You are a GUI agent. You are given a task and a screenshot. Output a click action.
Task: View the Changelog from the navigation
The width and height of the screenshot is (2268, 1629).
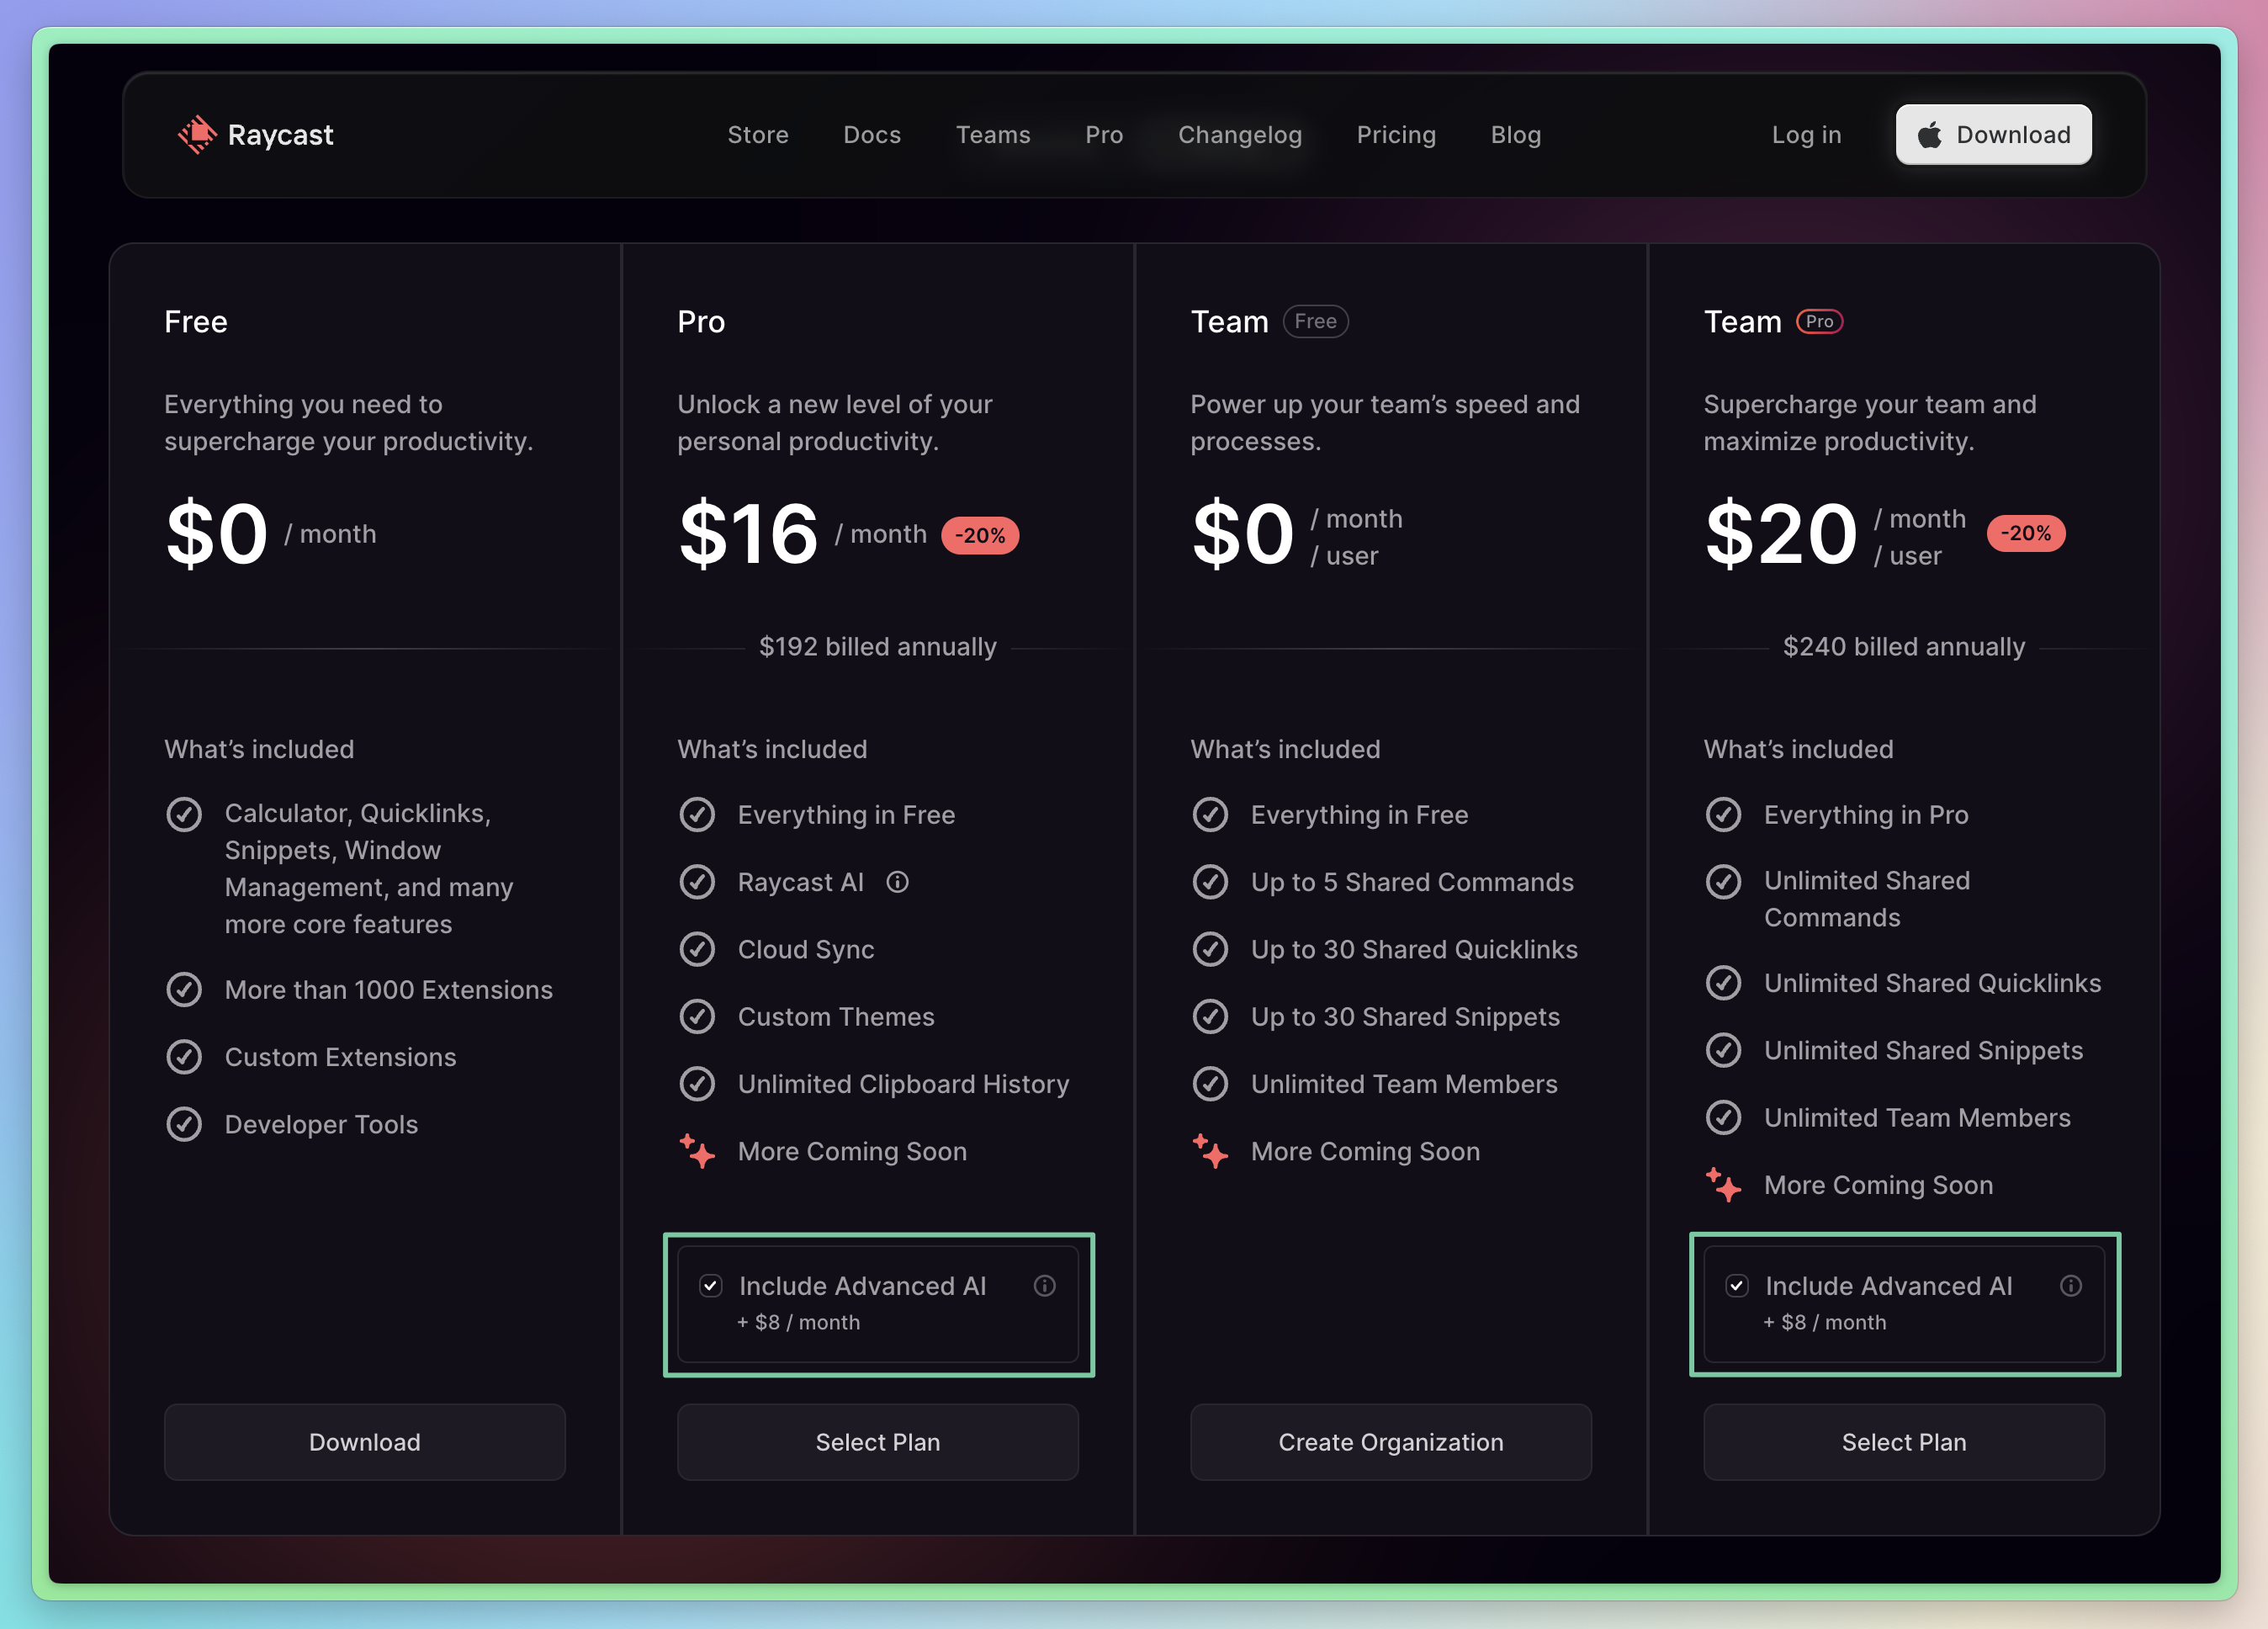tap(1240, 135)
